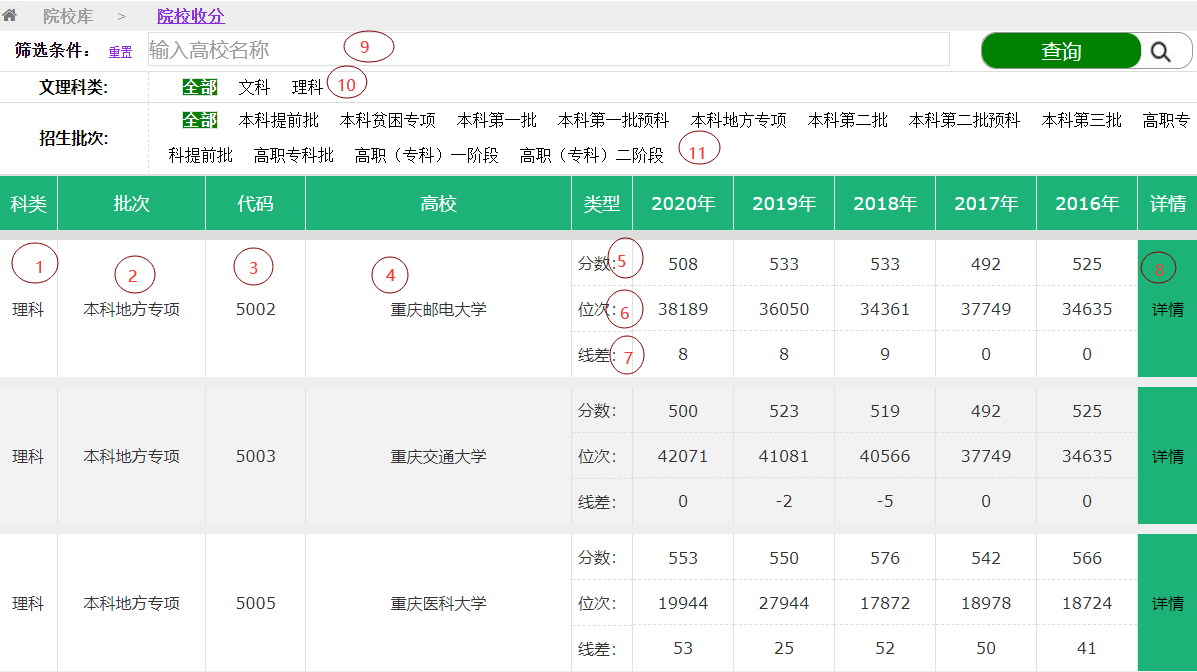This screenshot has height=672, width=1197.
Task: Open 详情 for 重庆交通大学
Action: (x=1167, y=456)
